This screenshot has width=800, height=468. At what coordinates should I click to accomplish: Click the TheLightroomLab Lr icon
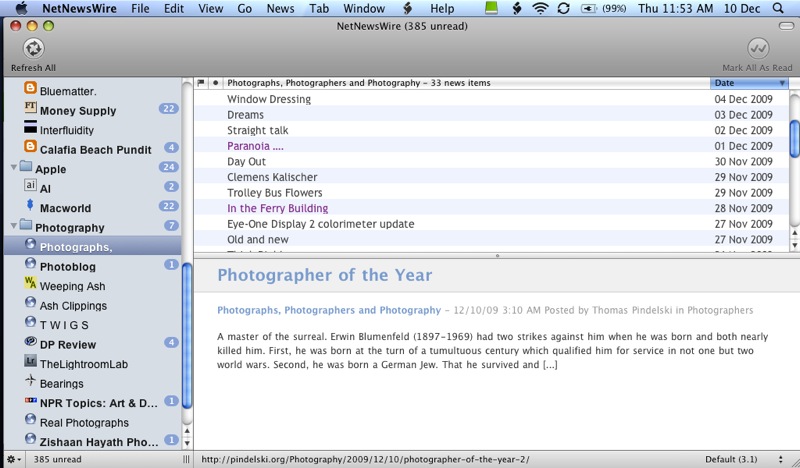31,361
